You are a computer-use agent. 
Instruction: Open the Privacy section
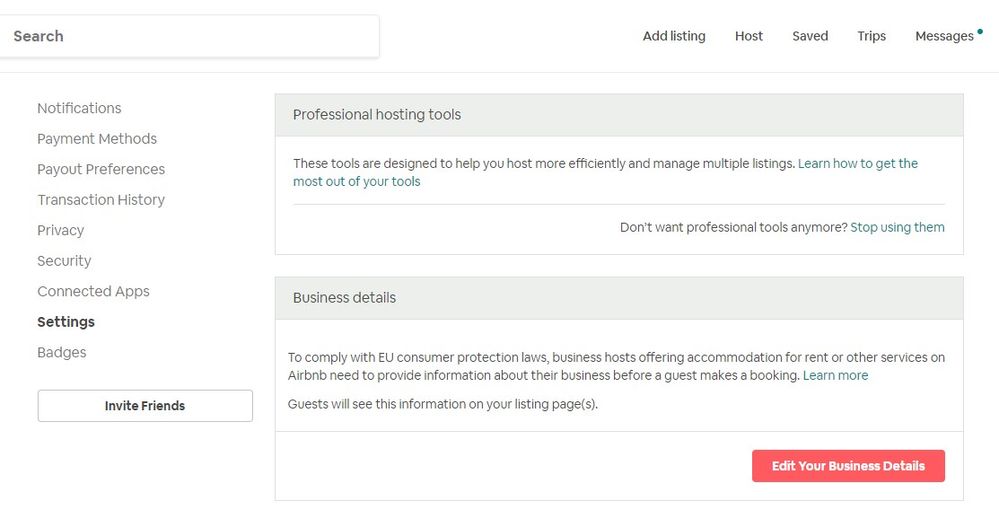click(x=61, y=230)
